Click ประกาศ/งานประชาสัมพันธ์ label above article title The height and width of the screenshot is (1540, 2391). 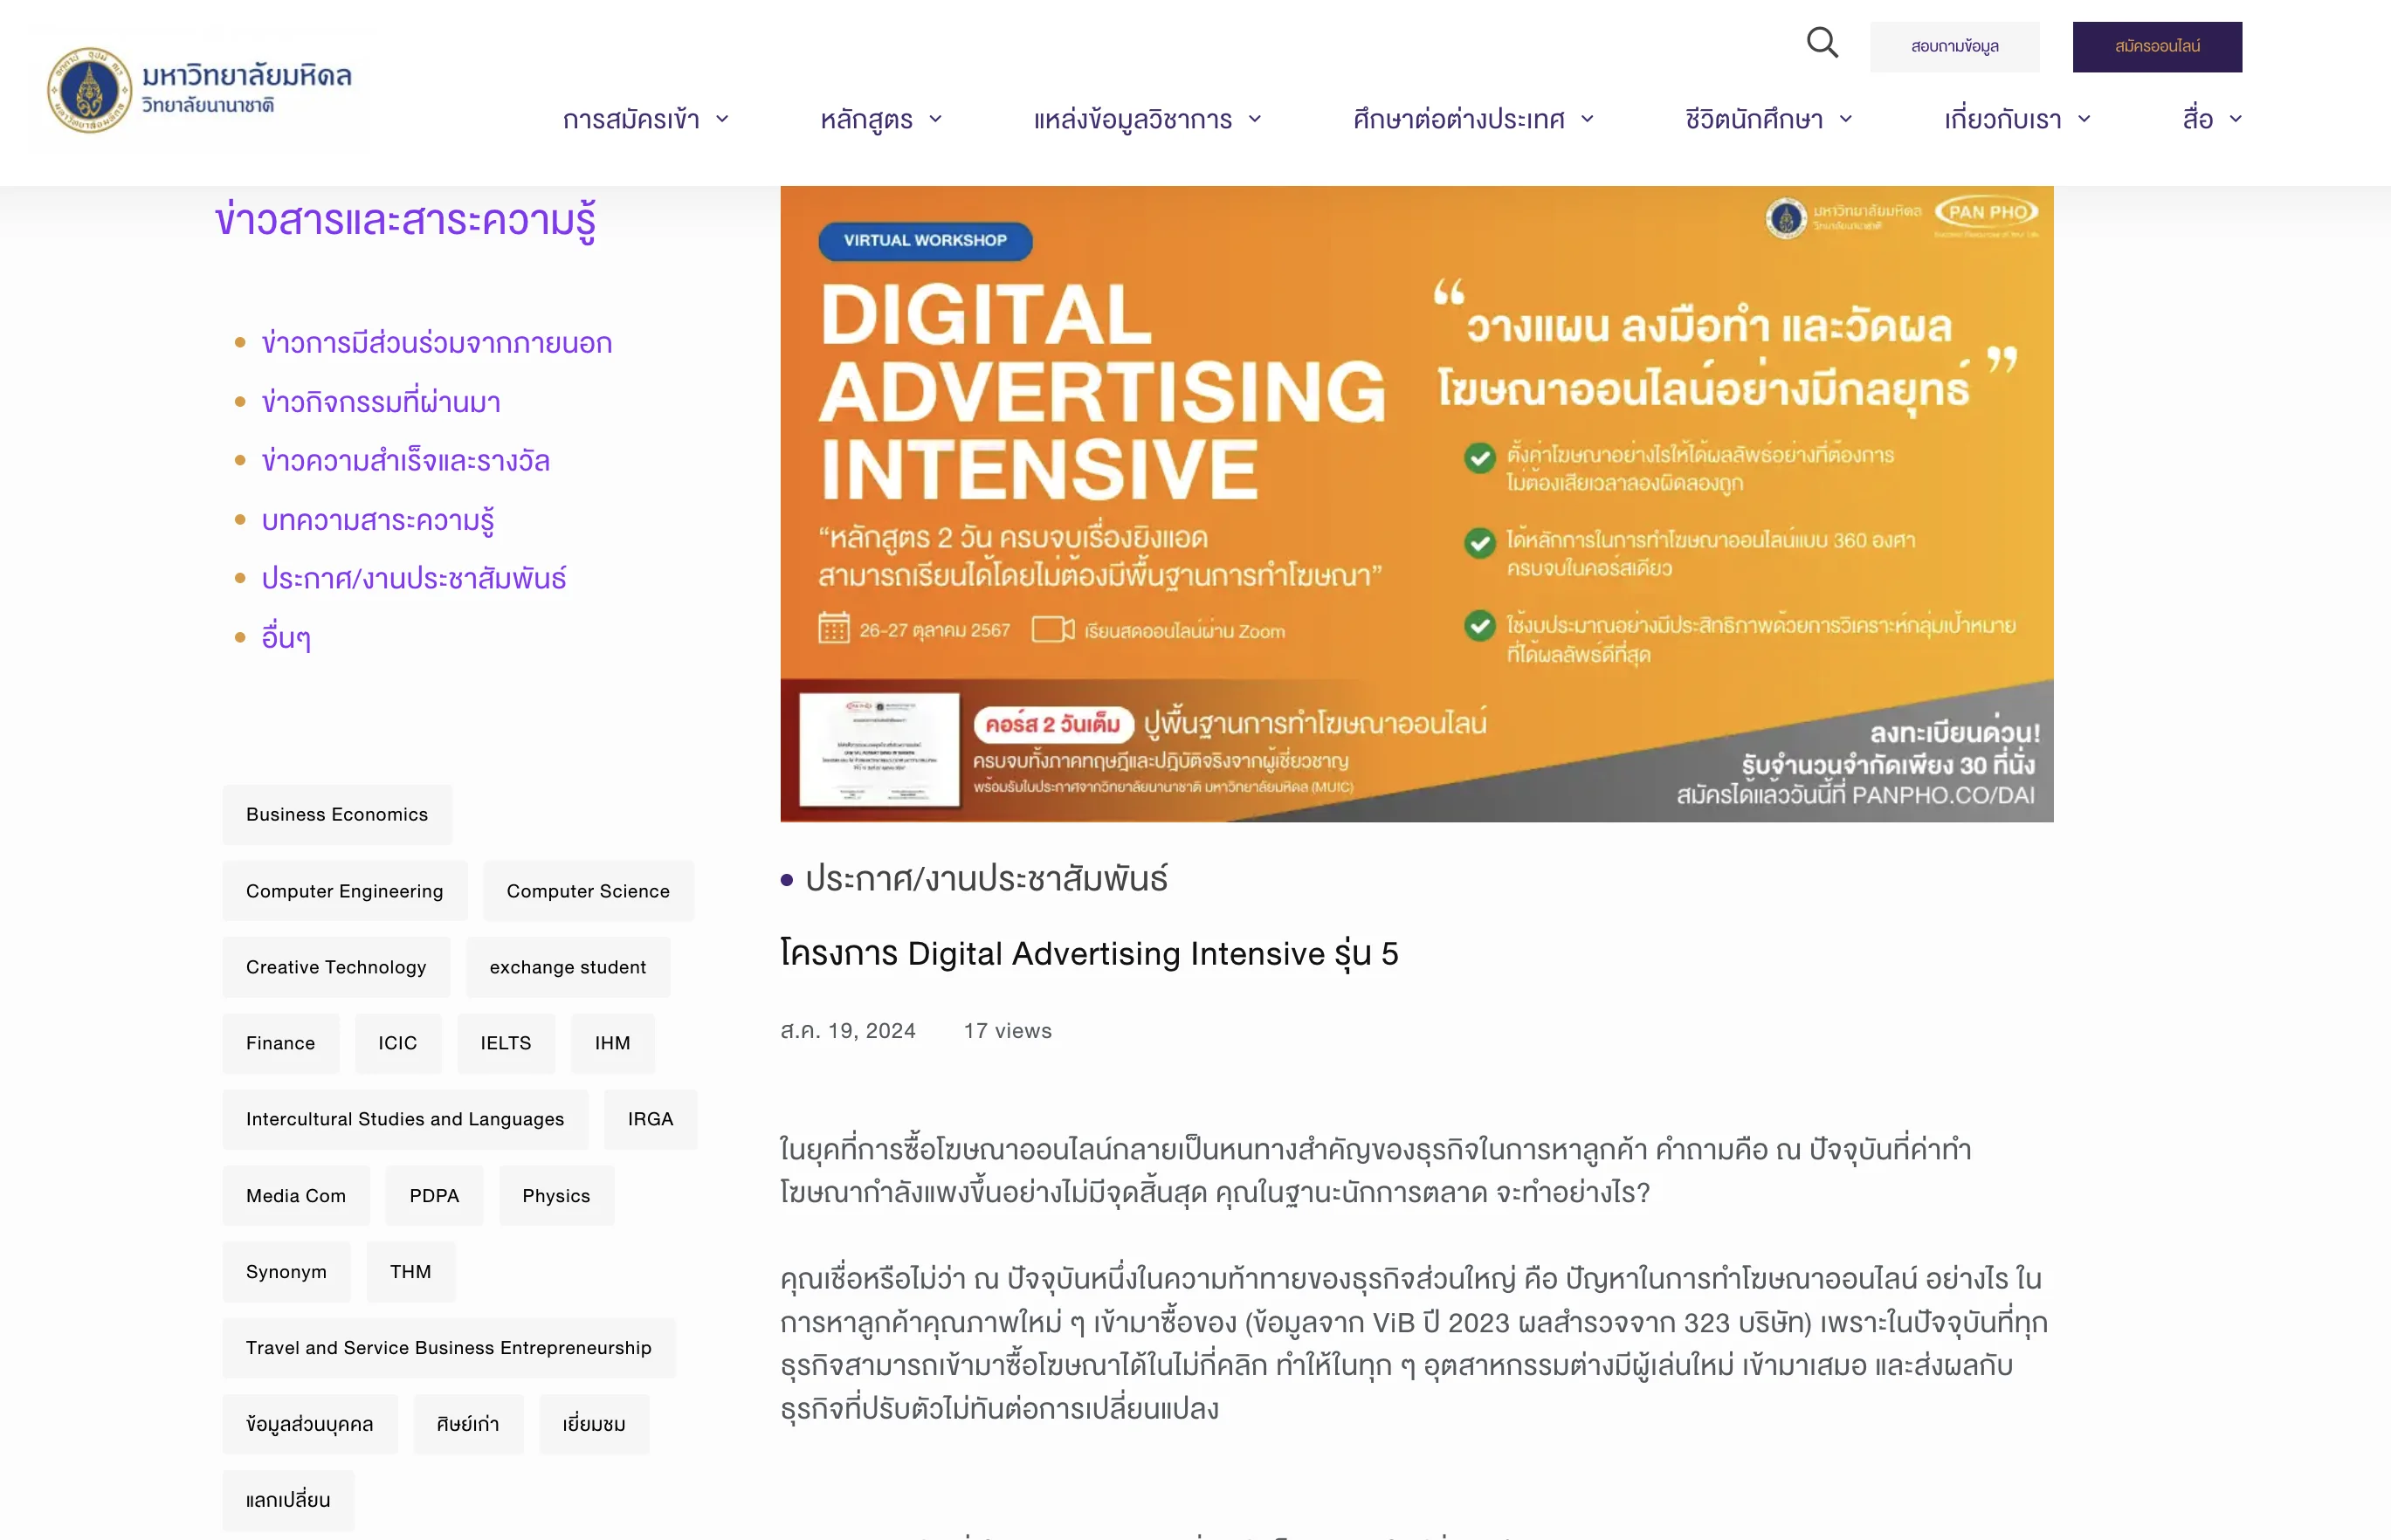tap(986, 879)
